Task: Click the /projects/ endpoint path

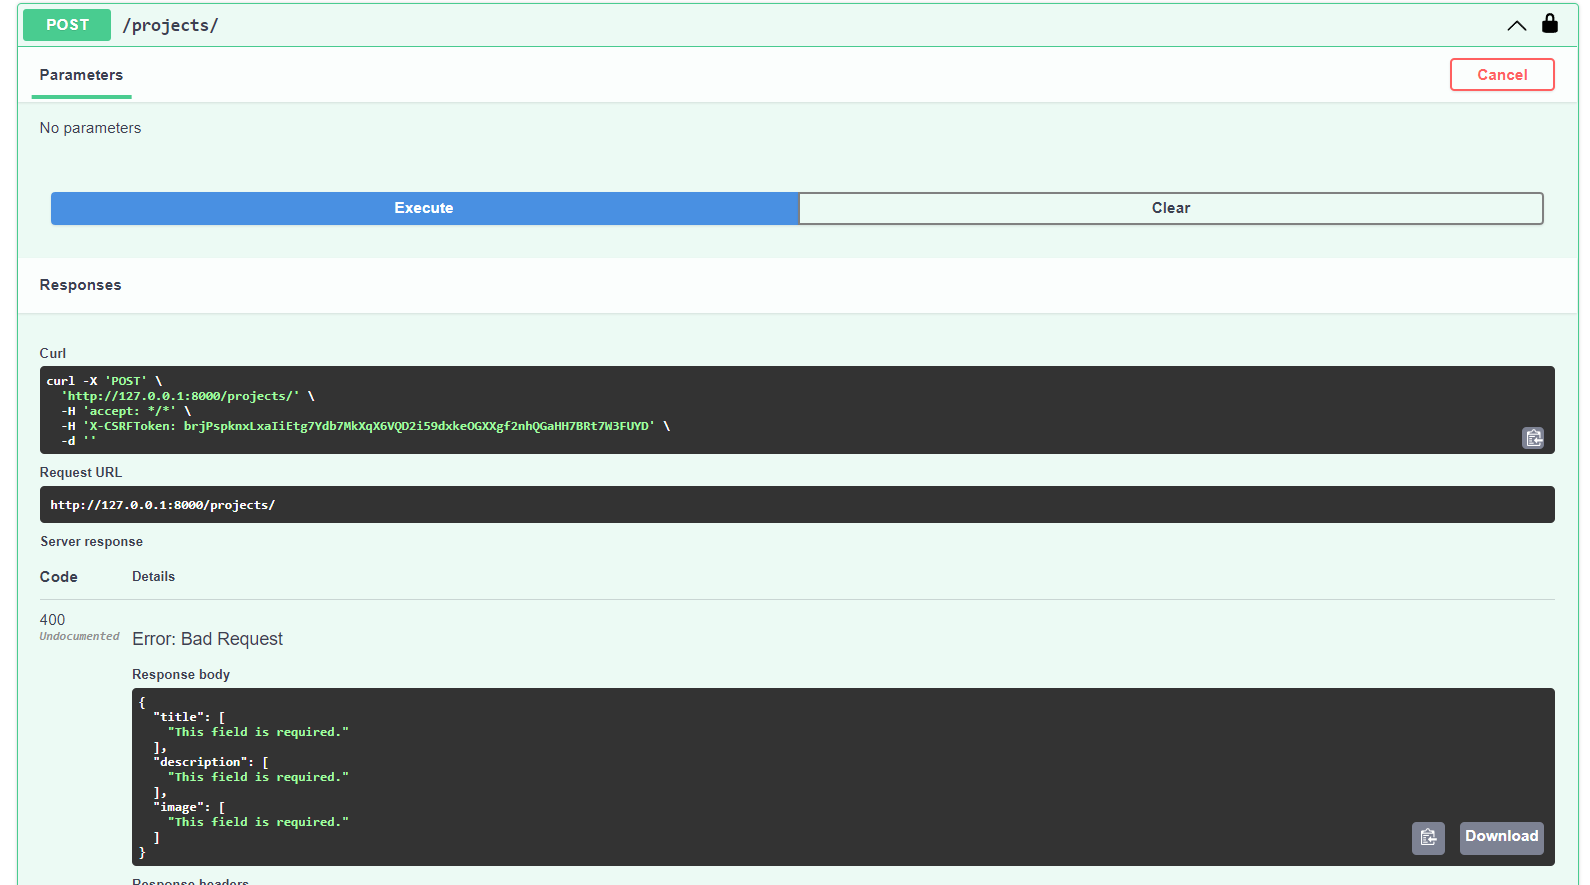Action: point(170,25)
